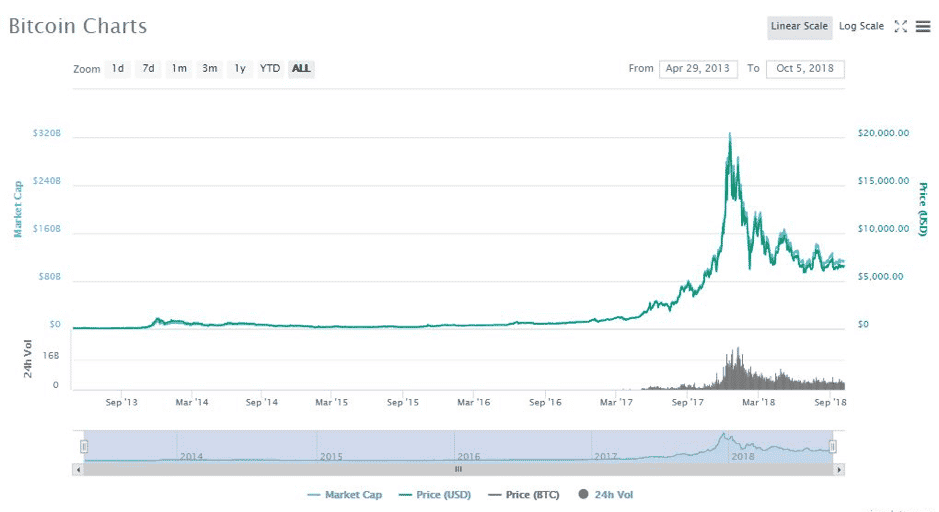
Task: Click the Sep '13 axis label
Action: pyautogui.click(x=122, y=402)
